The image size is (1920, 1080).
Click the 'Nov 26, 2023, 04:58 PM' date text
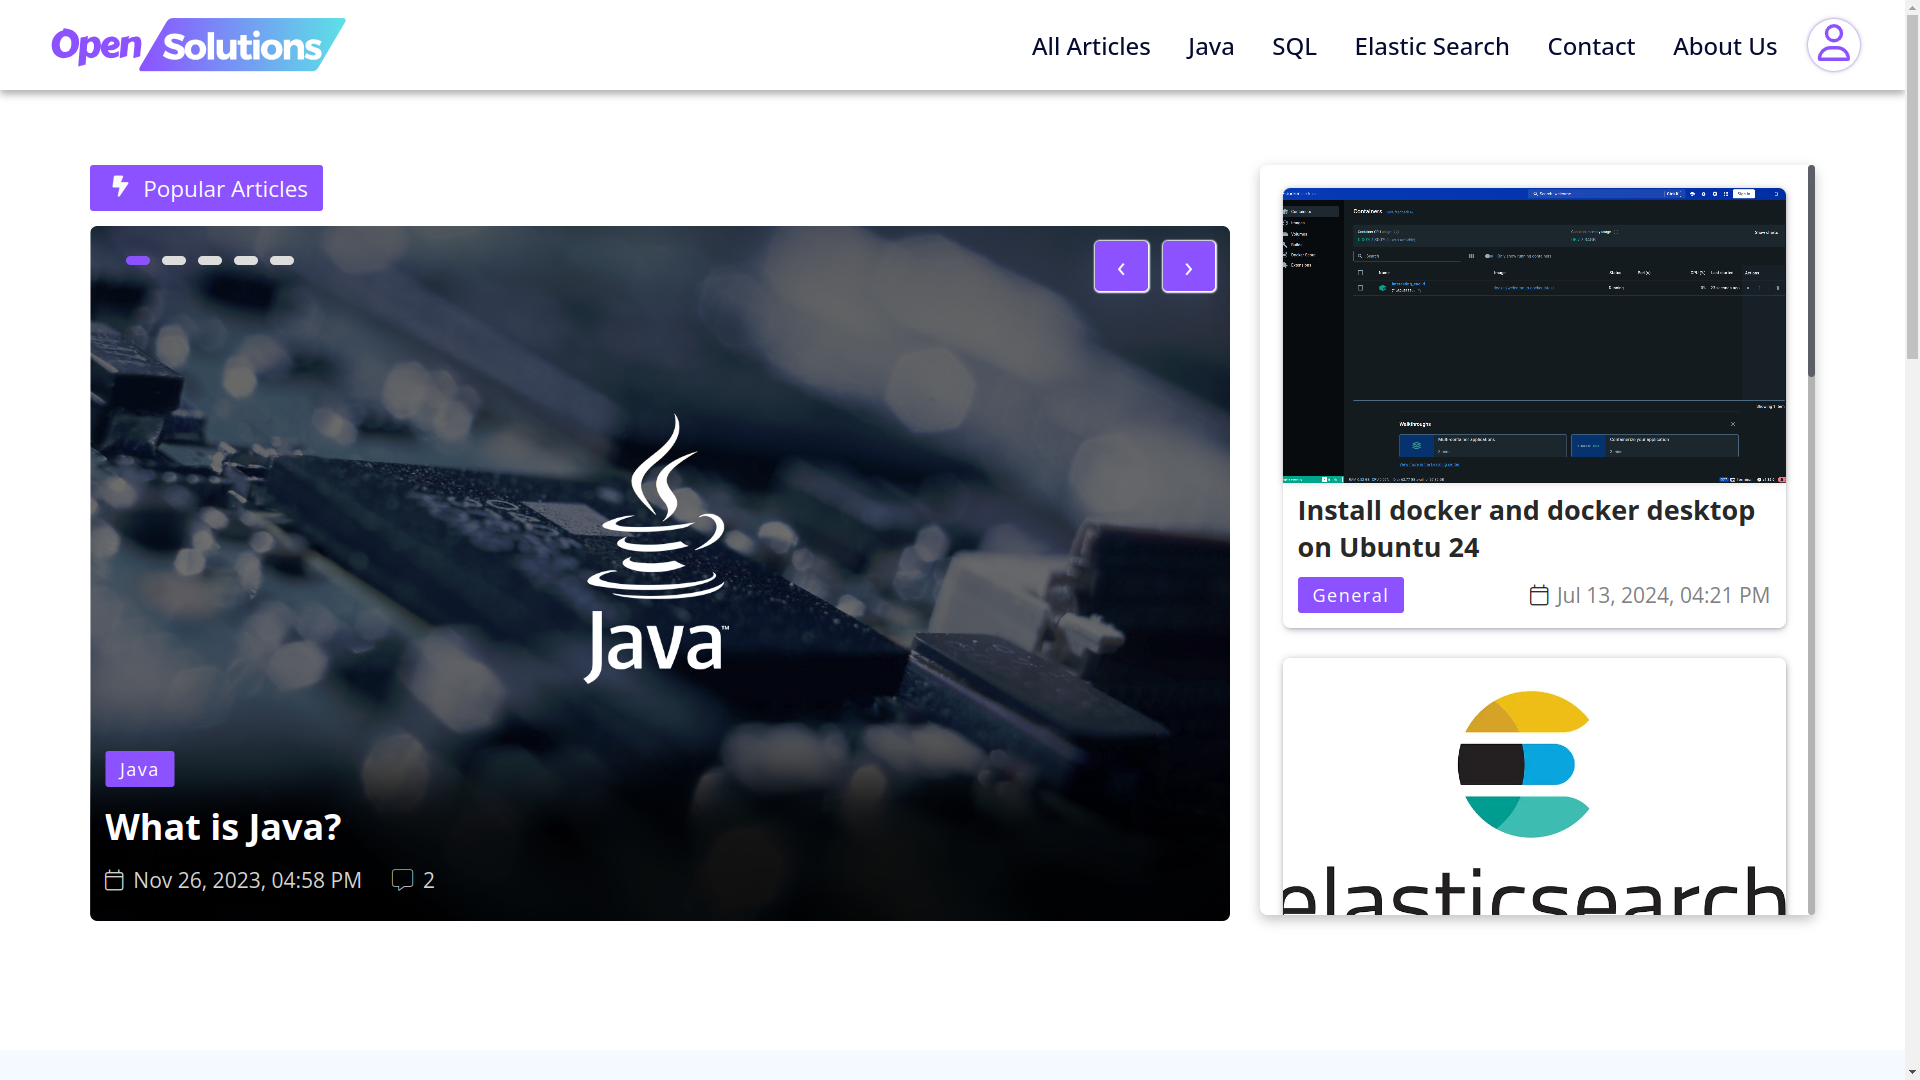point(248,880)
